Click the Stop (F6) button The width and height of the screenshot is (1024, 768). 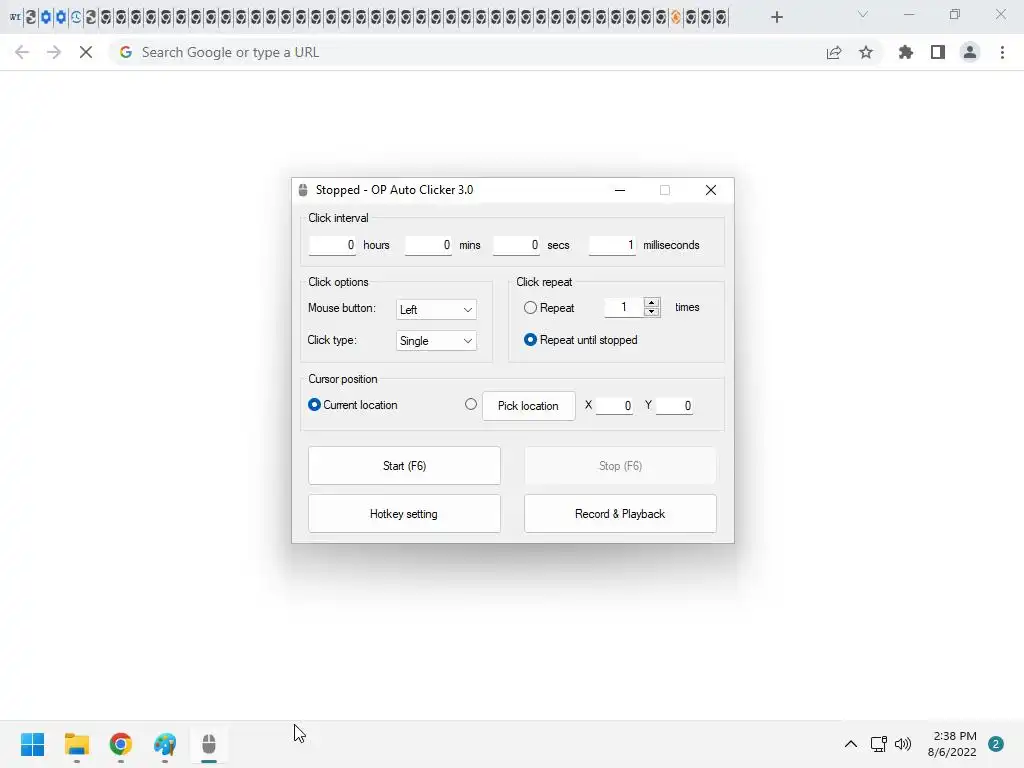(x=620, y=466)
